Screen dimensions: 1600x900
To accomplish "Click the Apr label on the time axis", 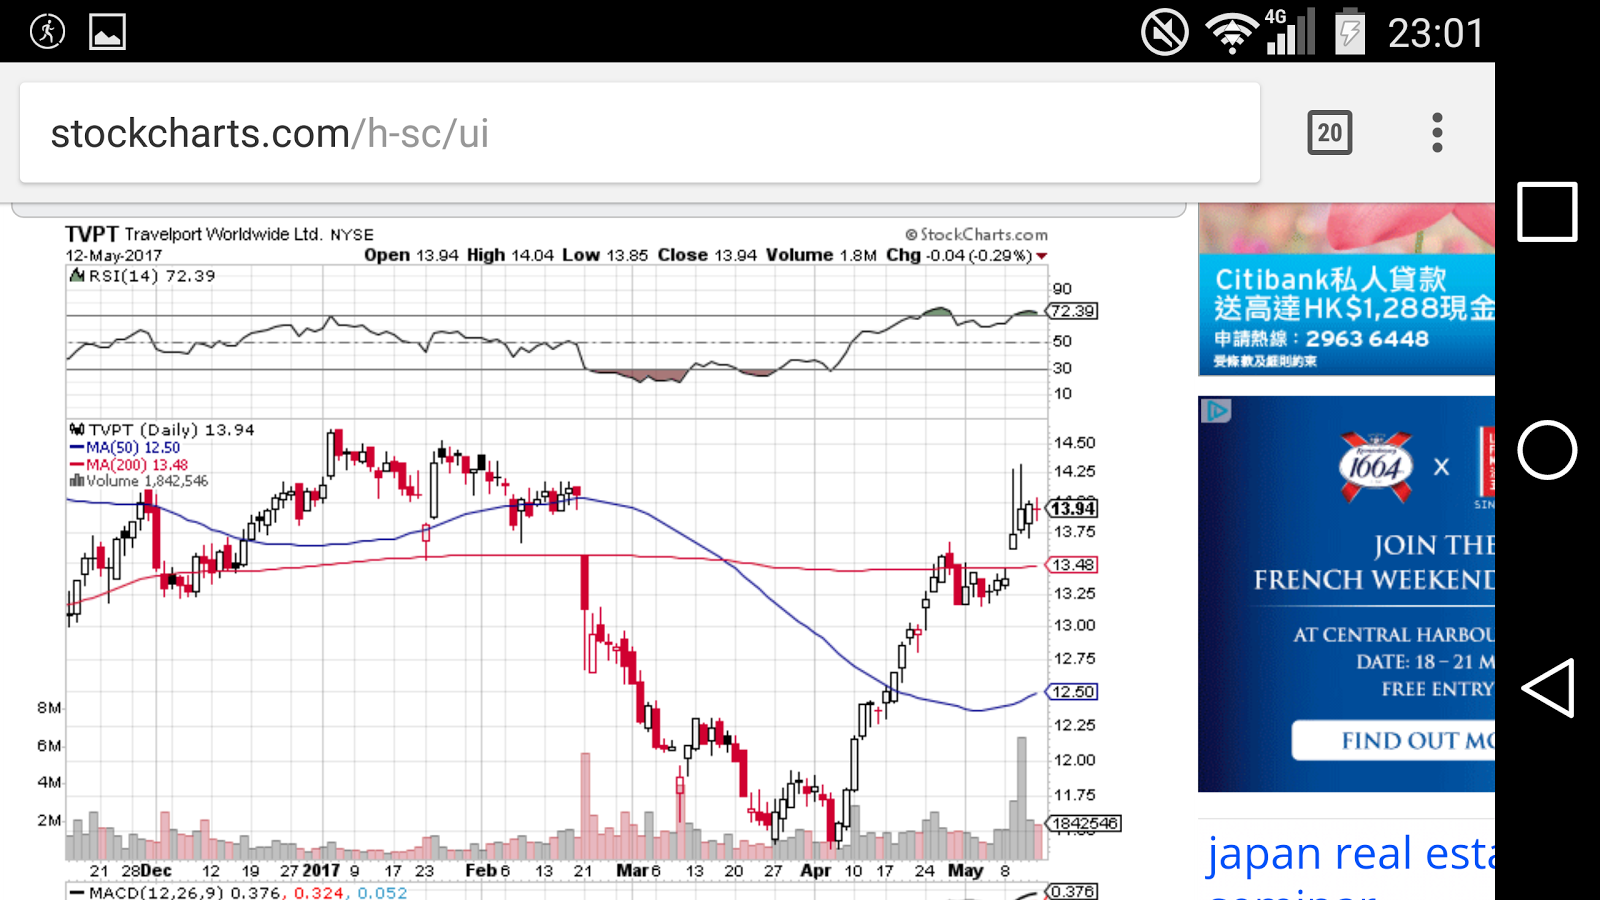I will point(815,871).
